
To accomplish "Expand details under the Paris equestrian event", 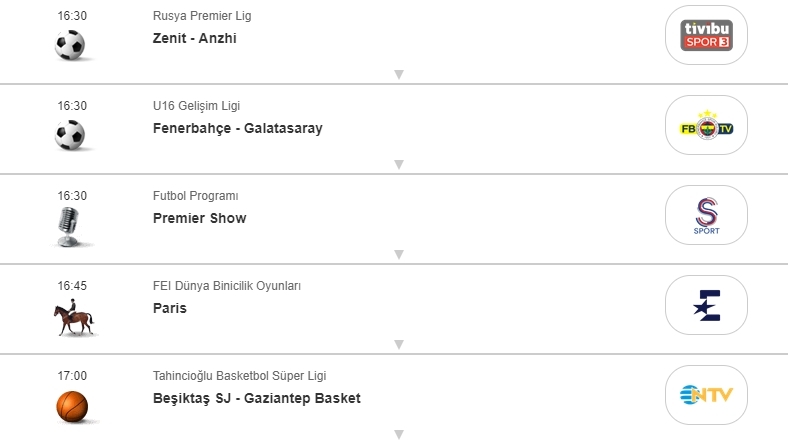I will pyautogui.click(x=398, y=344).
